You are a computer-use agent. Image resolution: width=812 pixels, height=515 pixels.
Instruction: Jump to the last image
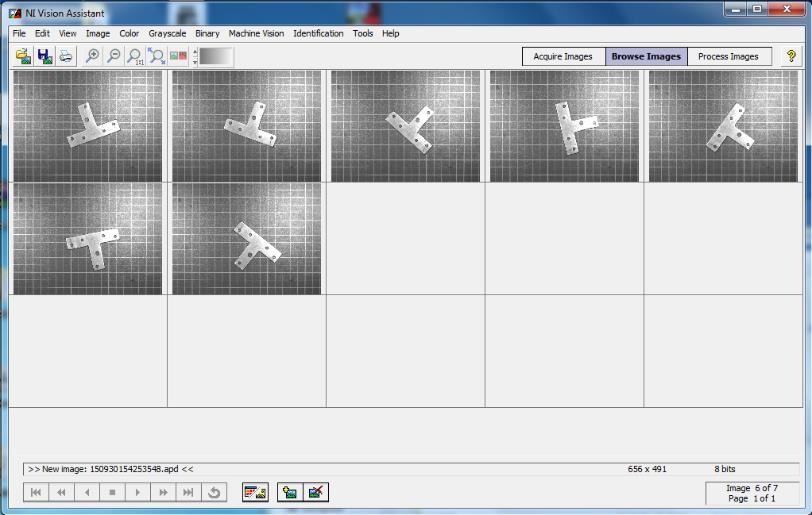tap(188, 492)
